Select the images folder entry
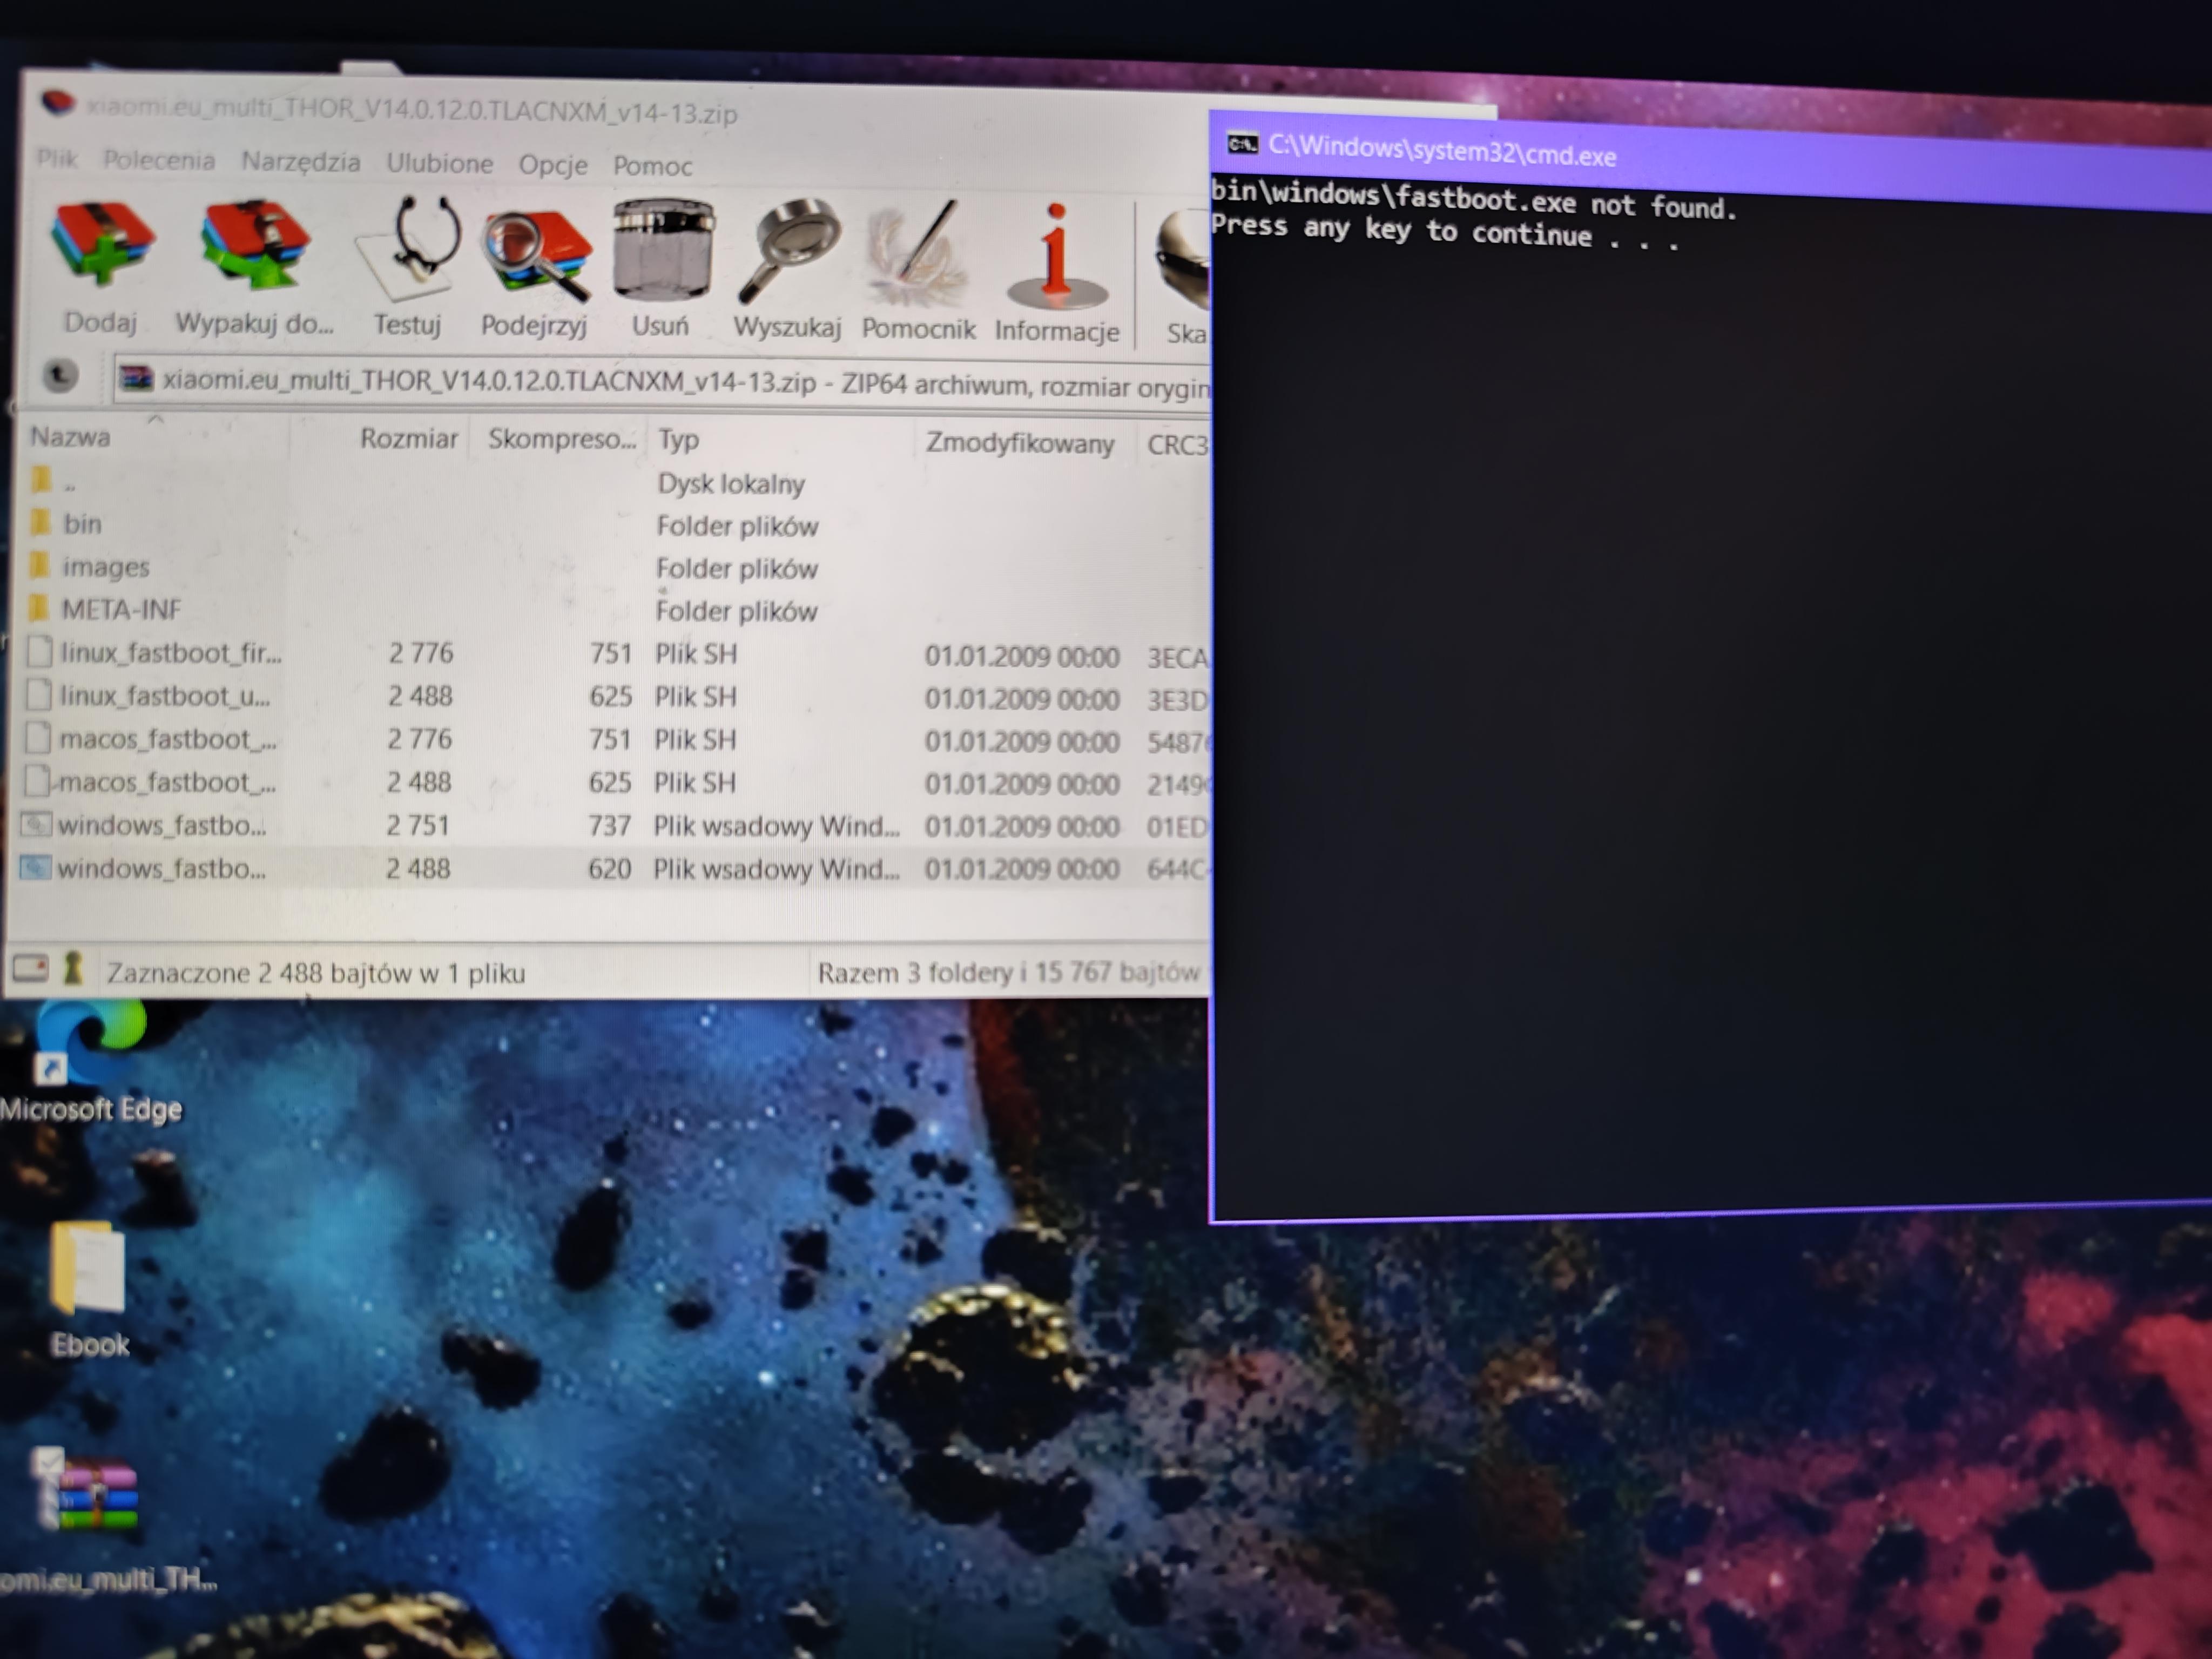Screen dimensions: 2212x1659 (x=105, y=567)
